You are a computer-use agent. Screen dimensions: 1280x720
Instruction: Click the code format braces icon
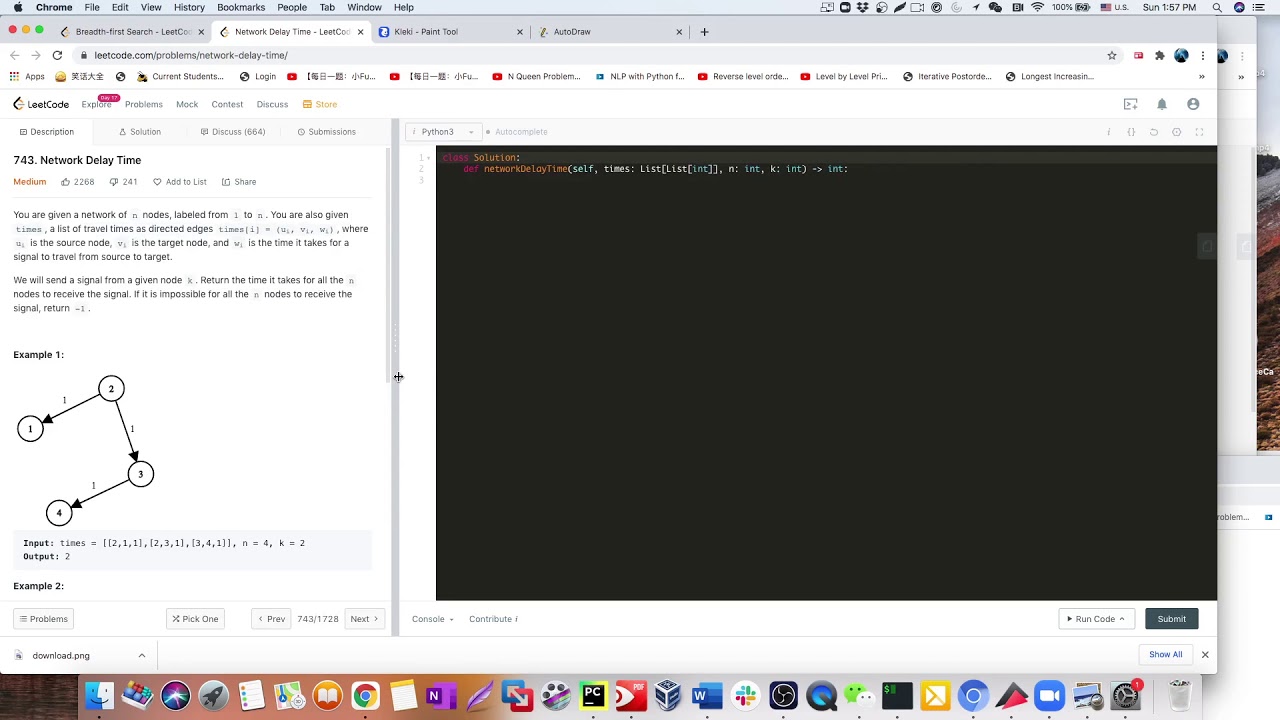(1131, 132)
